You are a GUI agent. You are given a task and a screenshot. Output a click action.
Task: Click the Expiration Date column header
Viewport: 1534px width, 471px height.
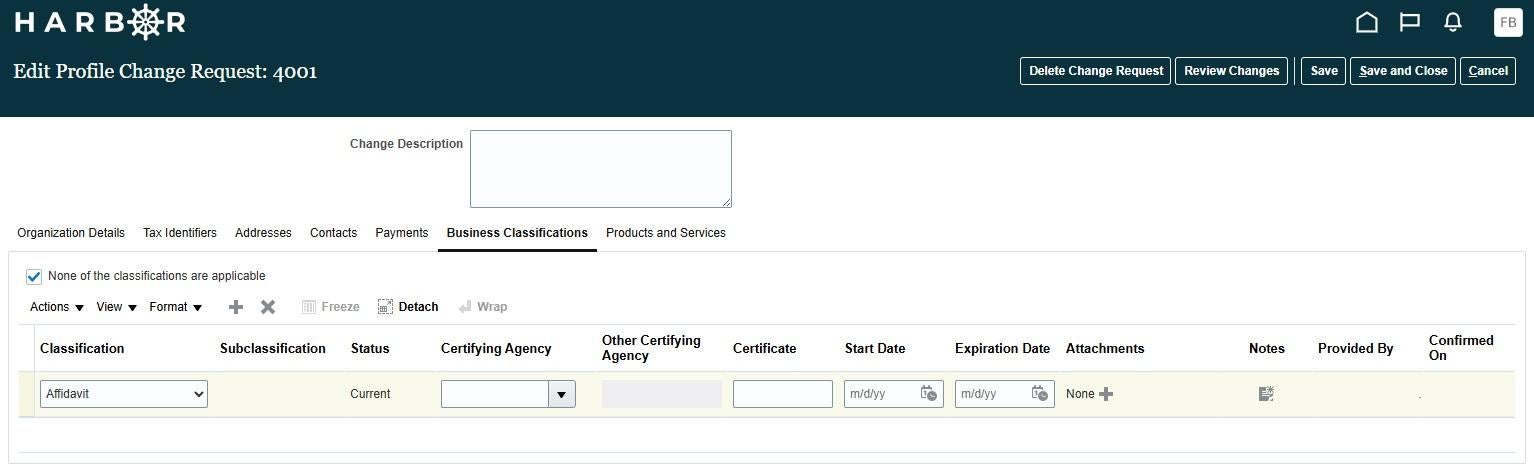pyautogui.click(x=1002, y=349)
